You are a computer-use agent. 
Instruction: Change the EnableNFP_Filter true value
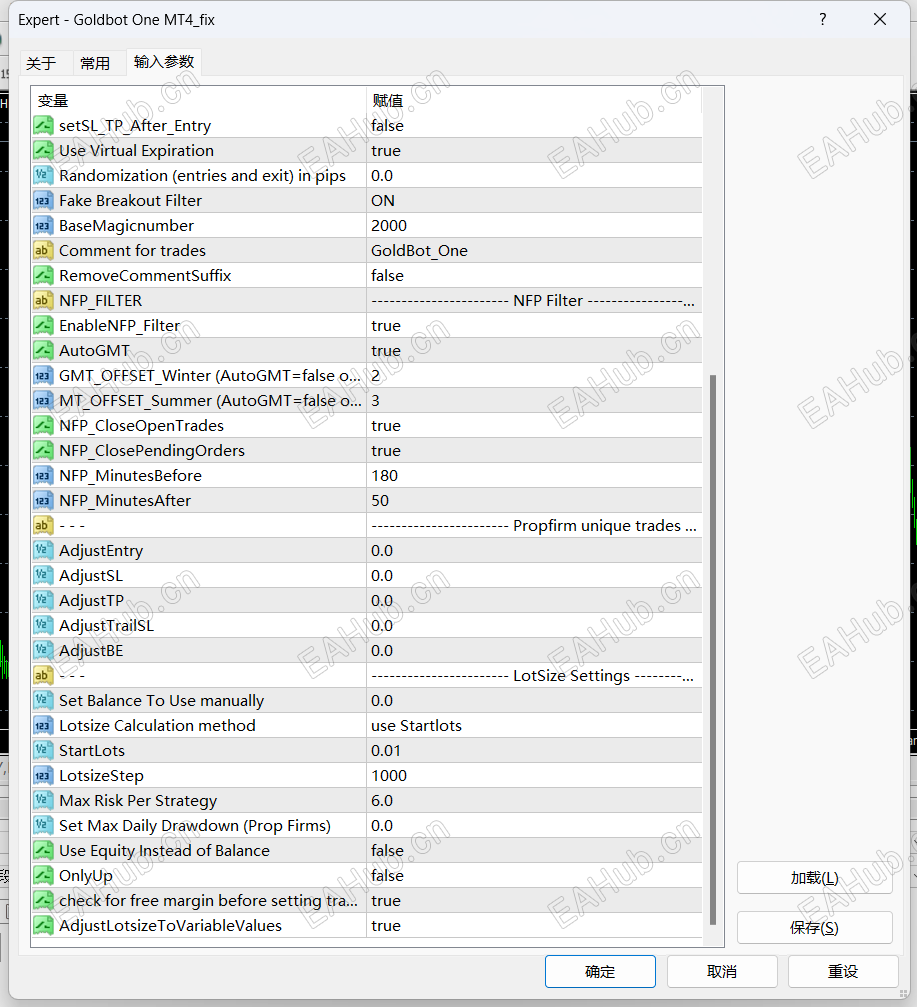pyautogui.click(x=534, y=326)
